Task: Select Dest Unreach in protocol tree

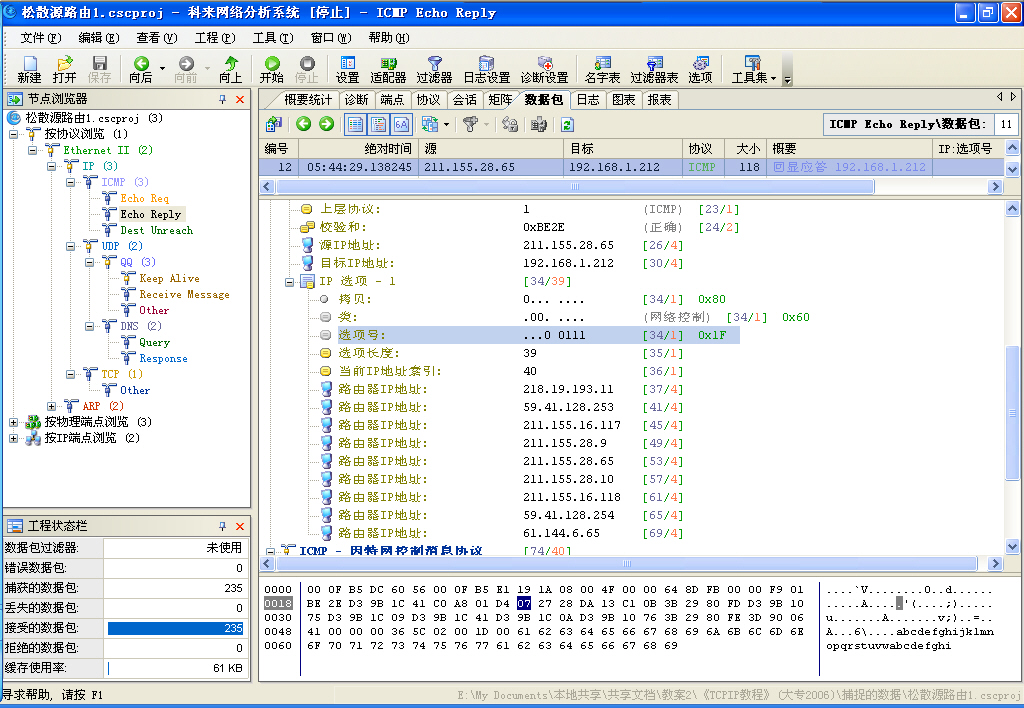Action: point(156,230)
